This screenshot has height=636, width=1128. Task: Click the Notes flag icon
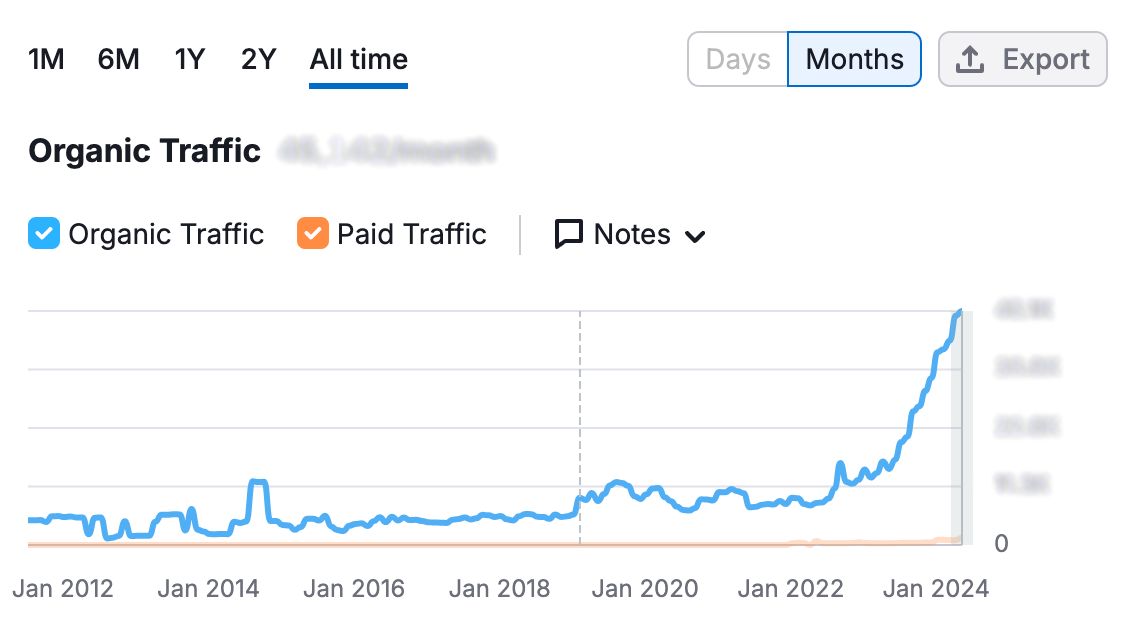click(x=568, y=234)
